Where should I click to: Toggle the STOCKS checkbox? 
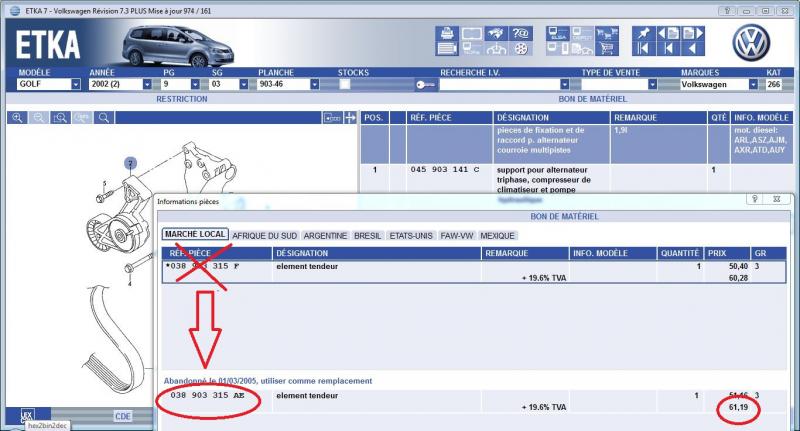coord(345,84)
